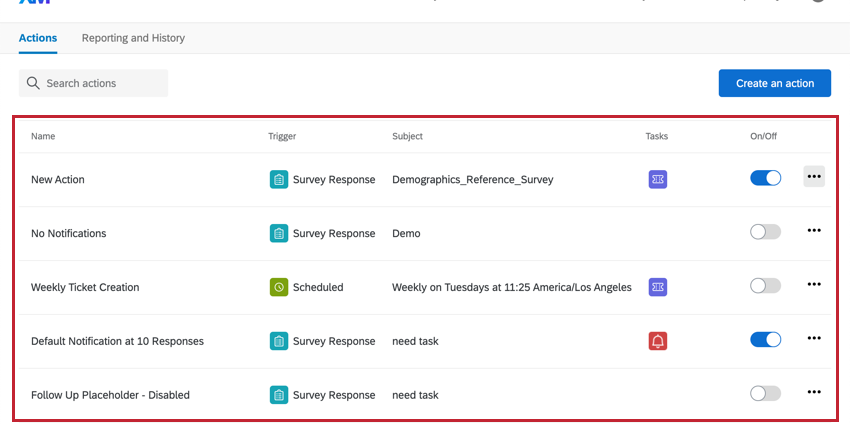
Task: Open the three-dot menu for No Notifications
Action: pyautogui.click(x=814, y=230)
